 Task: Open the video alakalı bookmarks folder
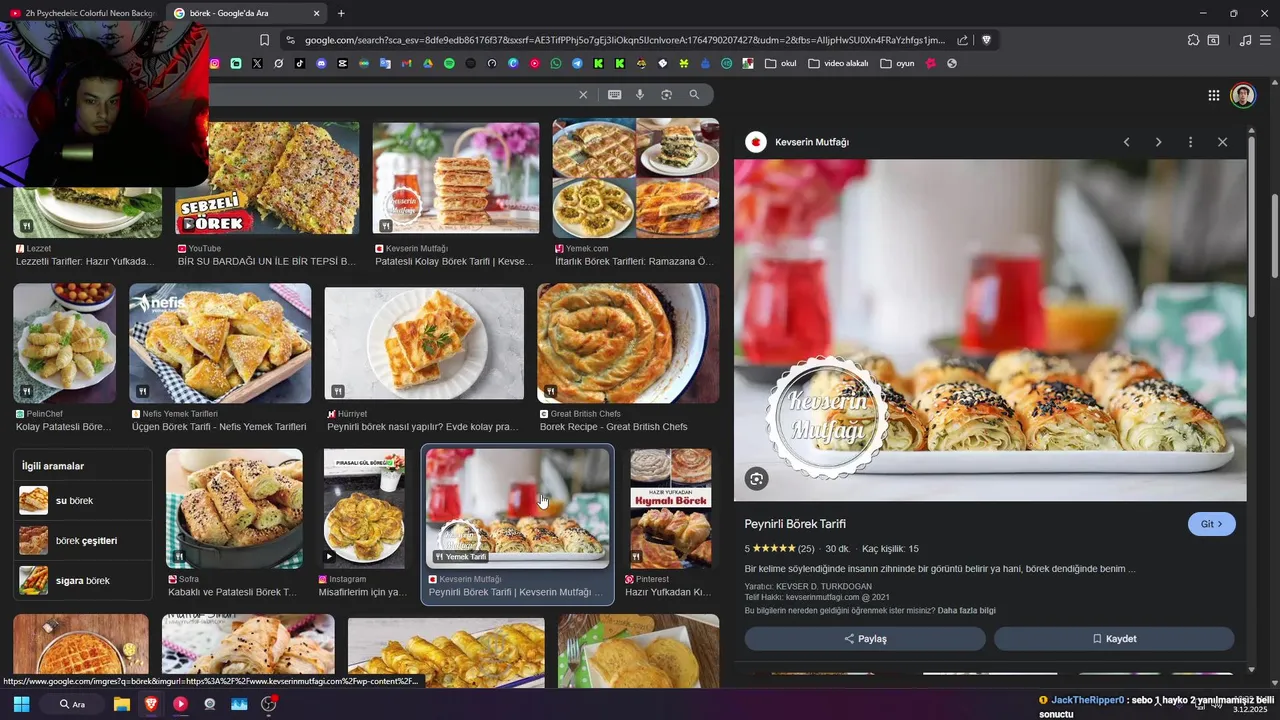(838, 63)
